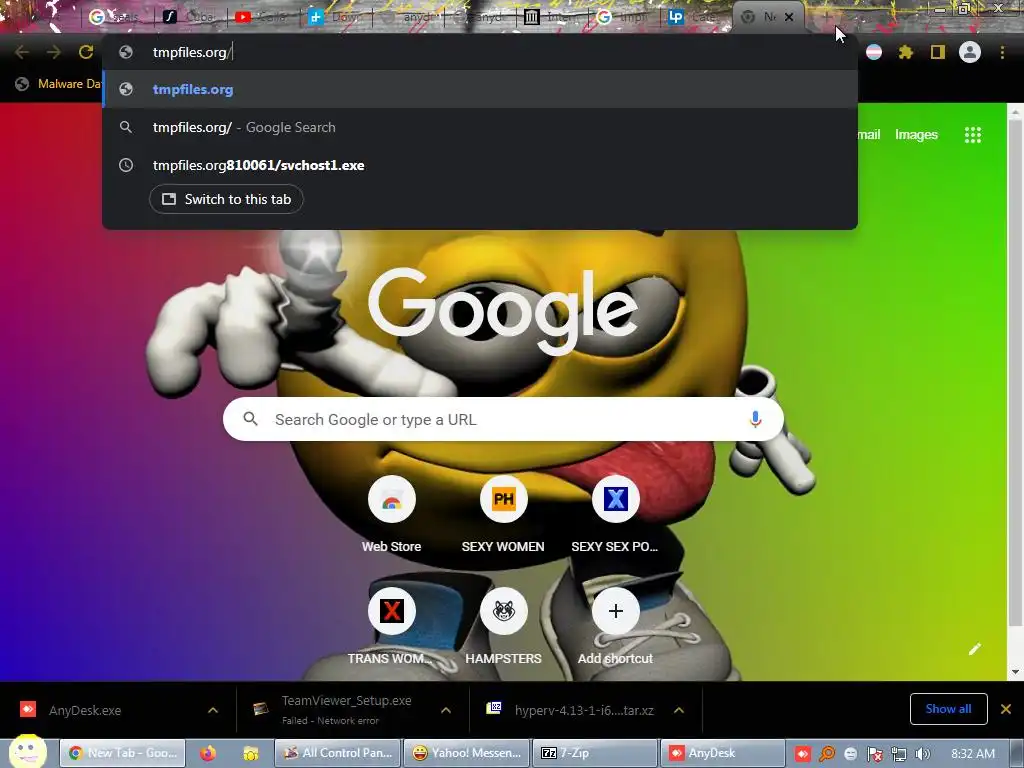Open the AnyDesk.exe downloaded file

click(x=84, y=710)
